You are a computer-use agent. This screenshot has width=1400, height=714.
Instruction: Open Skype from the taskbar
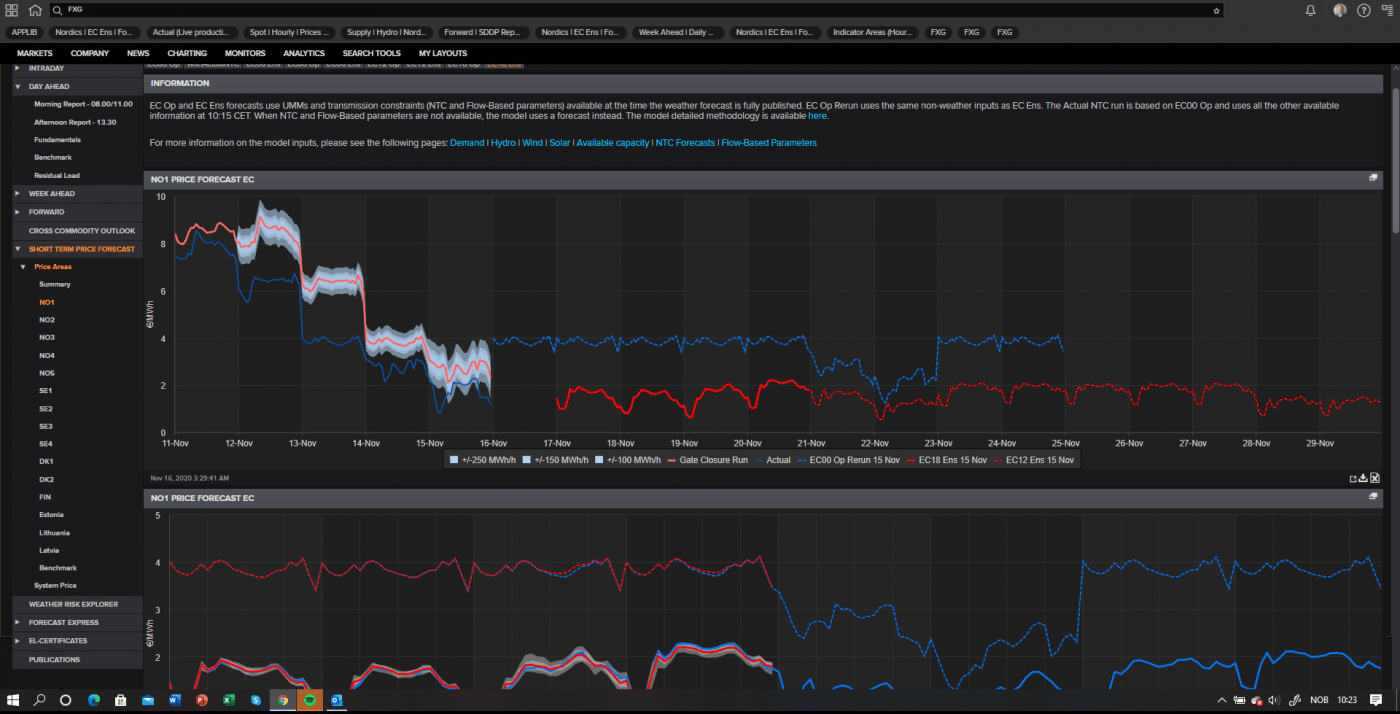[256, 700]
